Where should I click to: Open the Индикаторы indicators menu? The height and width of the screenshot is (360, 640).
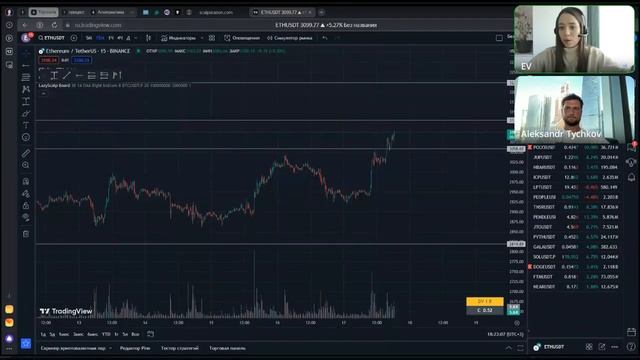[178, 38]
